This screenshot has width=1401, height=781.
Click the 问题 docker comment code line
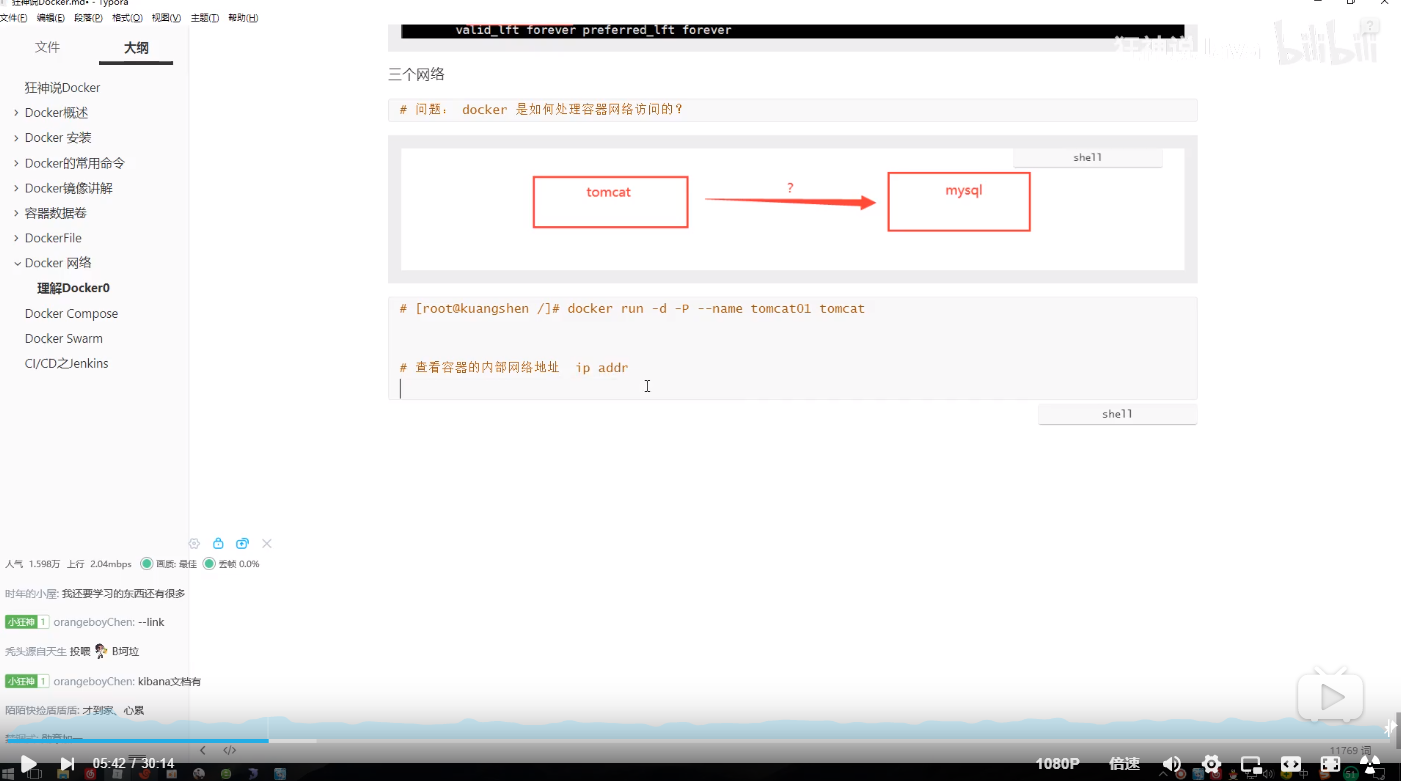[x=540, y=110]
